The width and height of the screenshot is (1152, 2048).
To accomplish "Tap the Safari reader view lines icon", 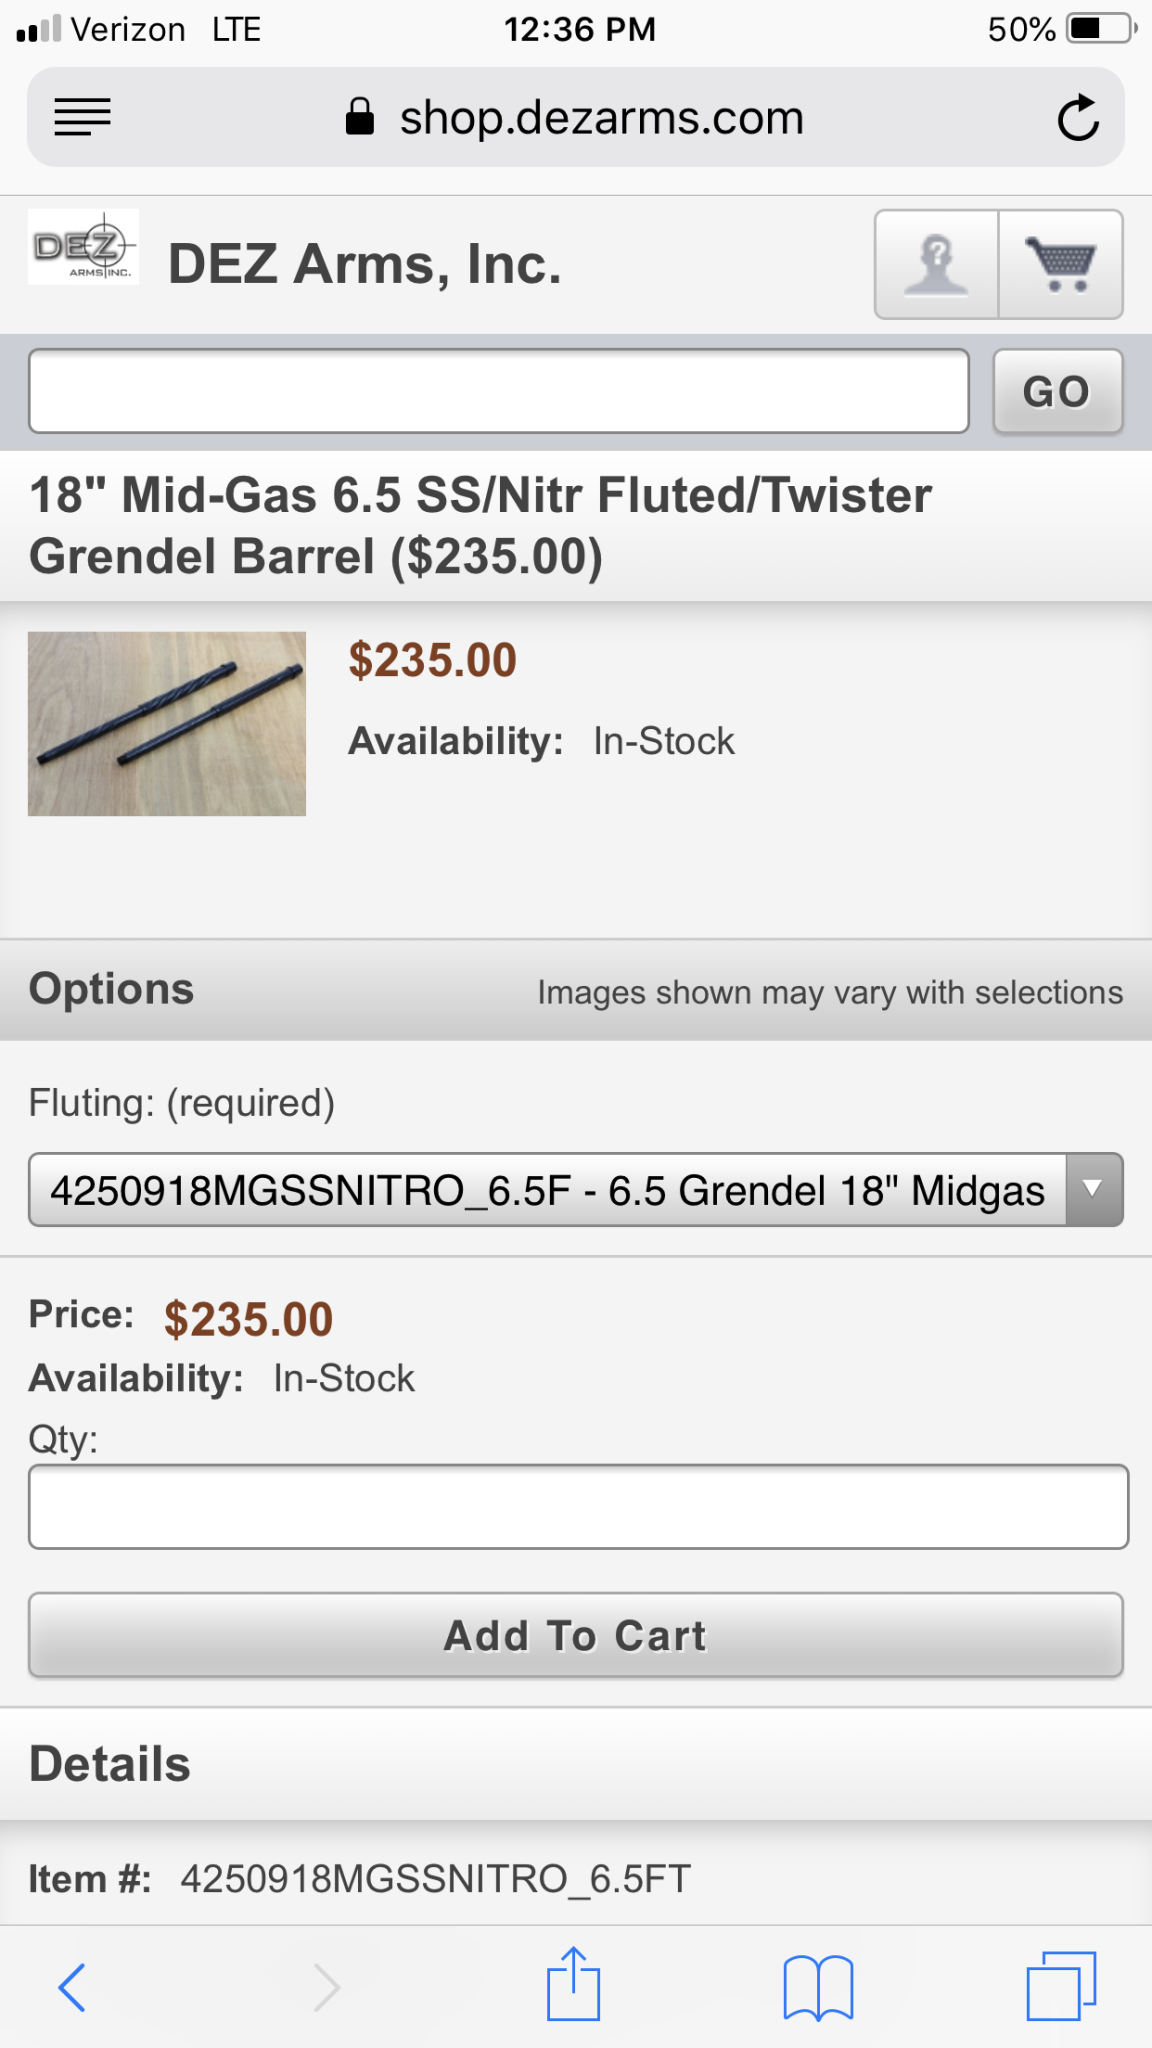I will (x=82, y=118).
